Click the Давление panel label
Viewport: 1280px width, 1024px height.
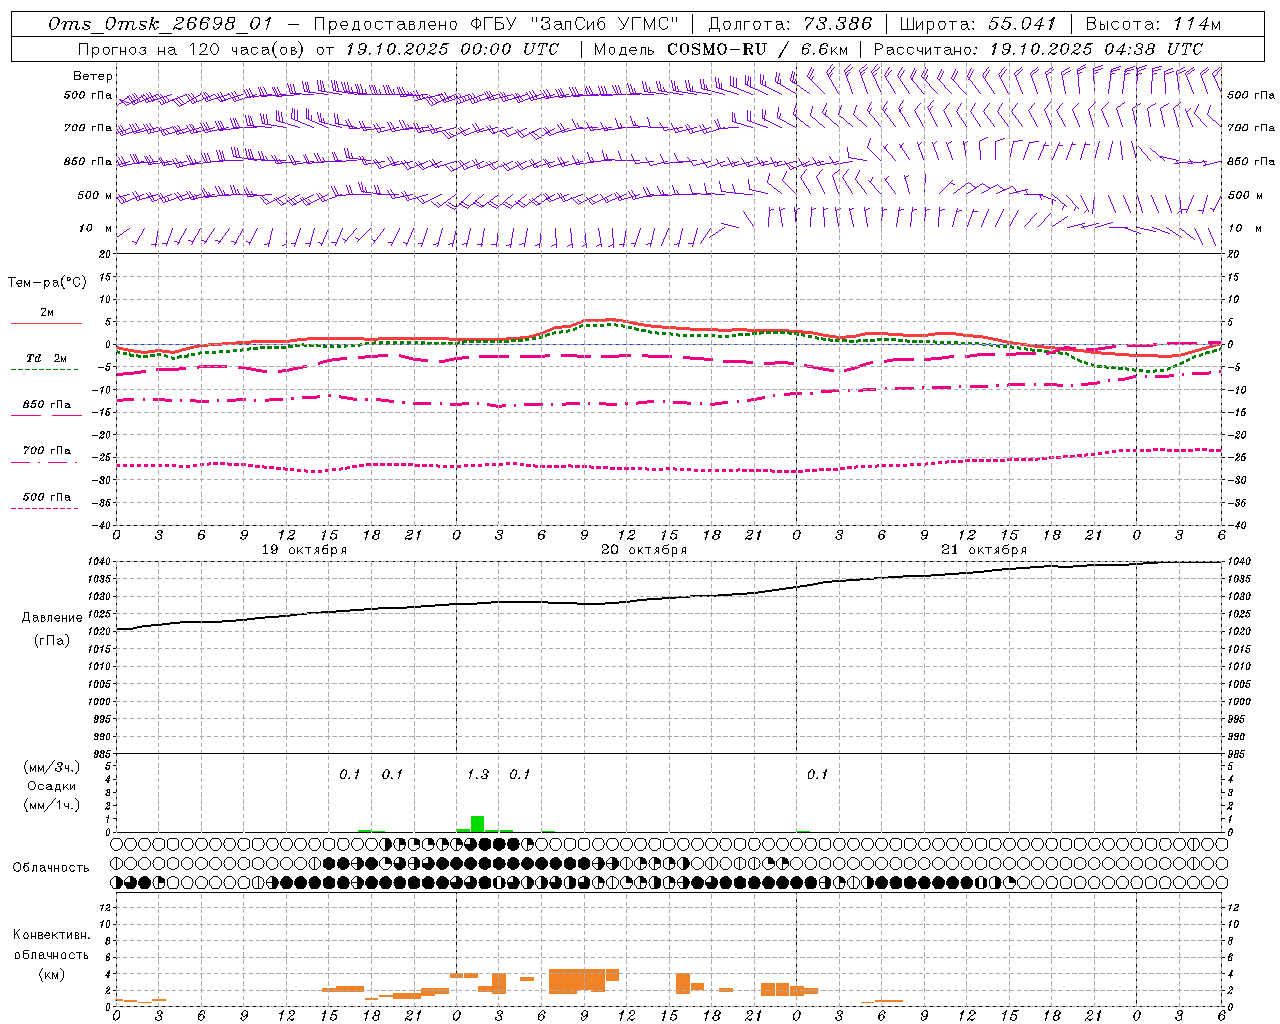(52, 618)
